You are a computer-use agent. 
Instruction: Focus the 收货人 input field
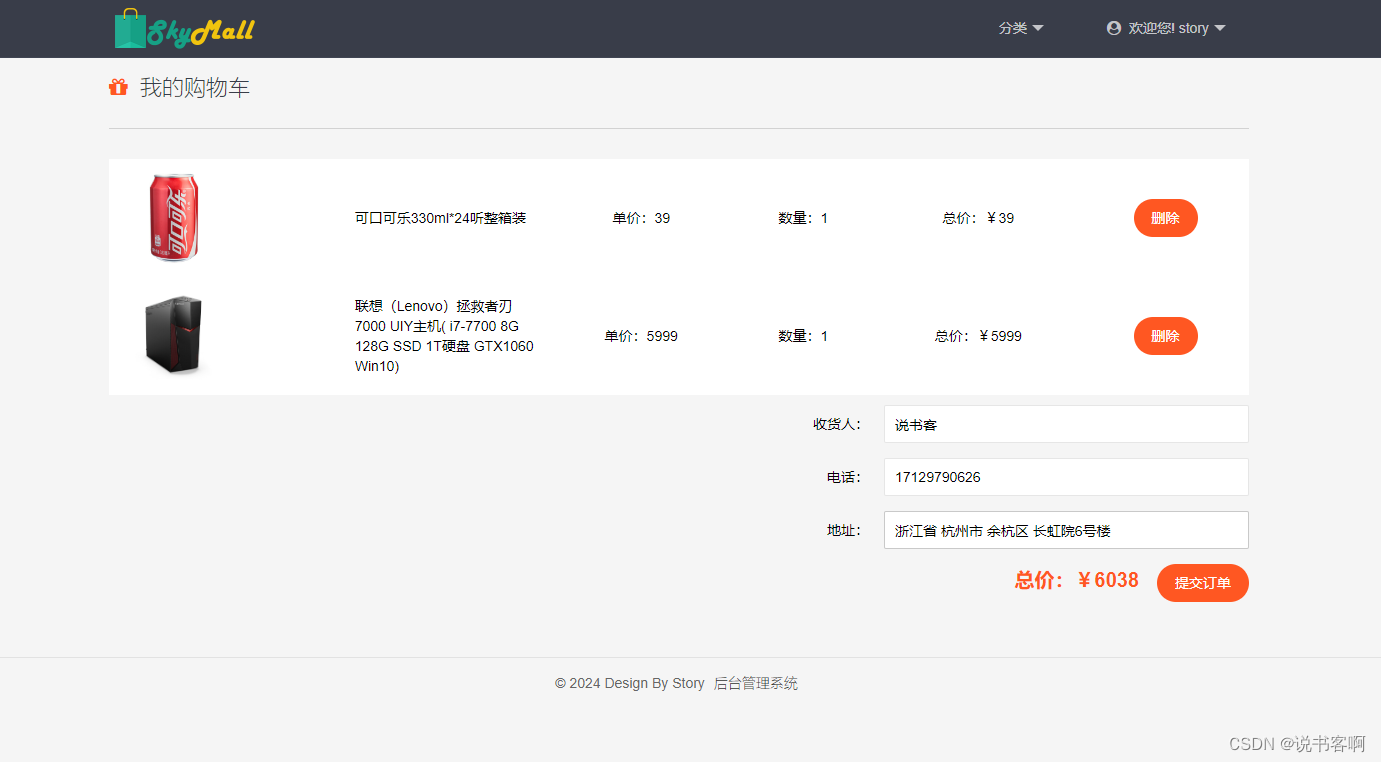[1066, 424]
